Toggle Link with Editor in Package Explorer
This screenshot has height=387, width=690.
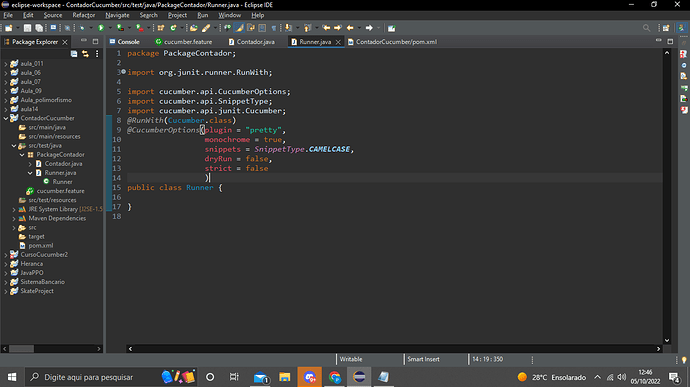85,54
